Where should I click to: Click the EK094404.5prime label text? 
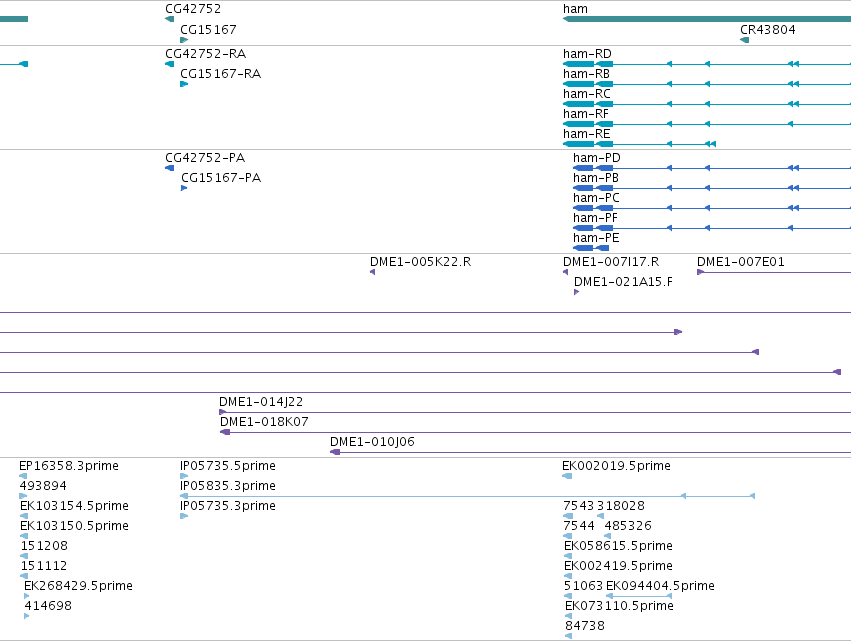pyautogui.click(x=660, y=586)
